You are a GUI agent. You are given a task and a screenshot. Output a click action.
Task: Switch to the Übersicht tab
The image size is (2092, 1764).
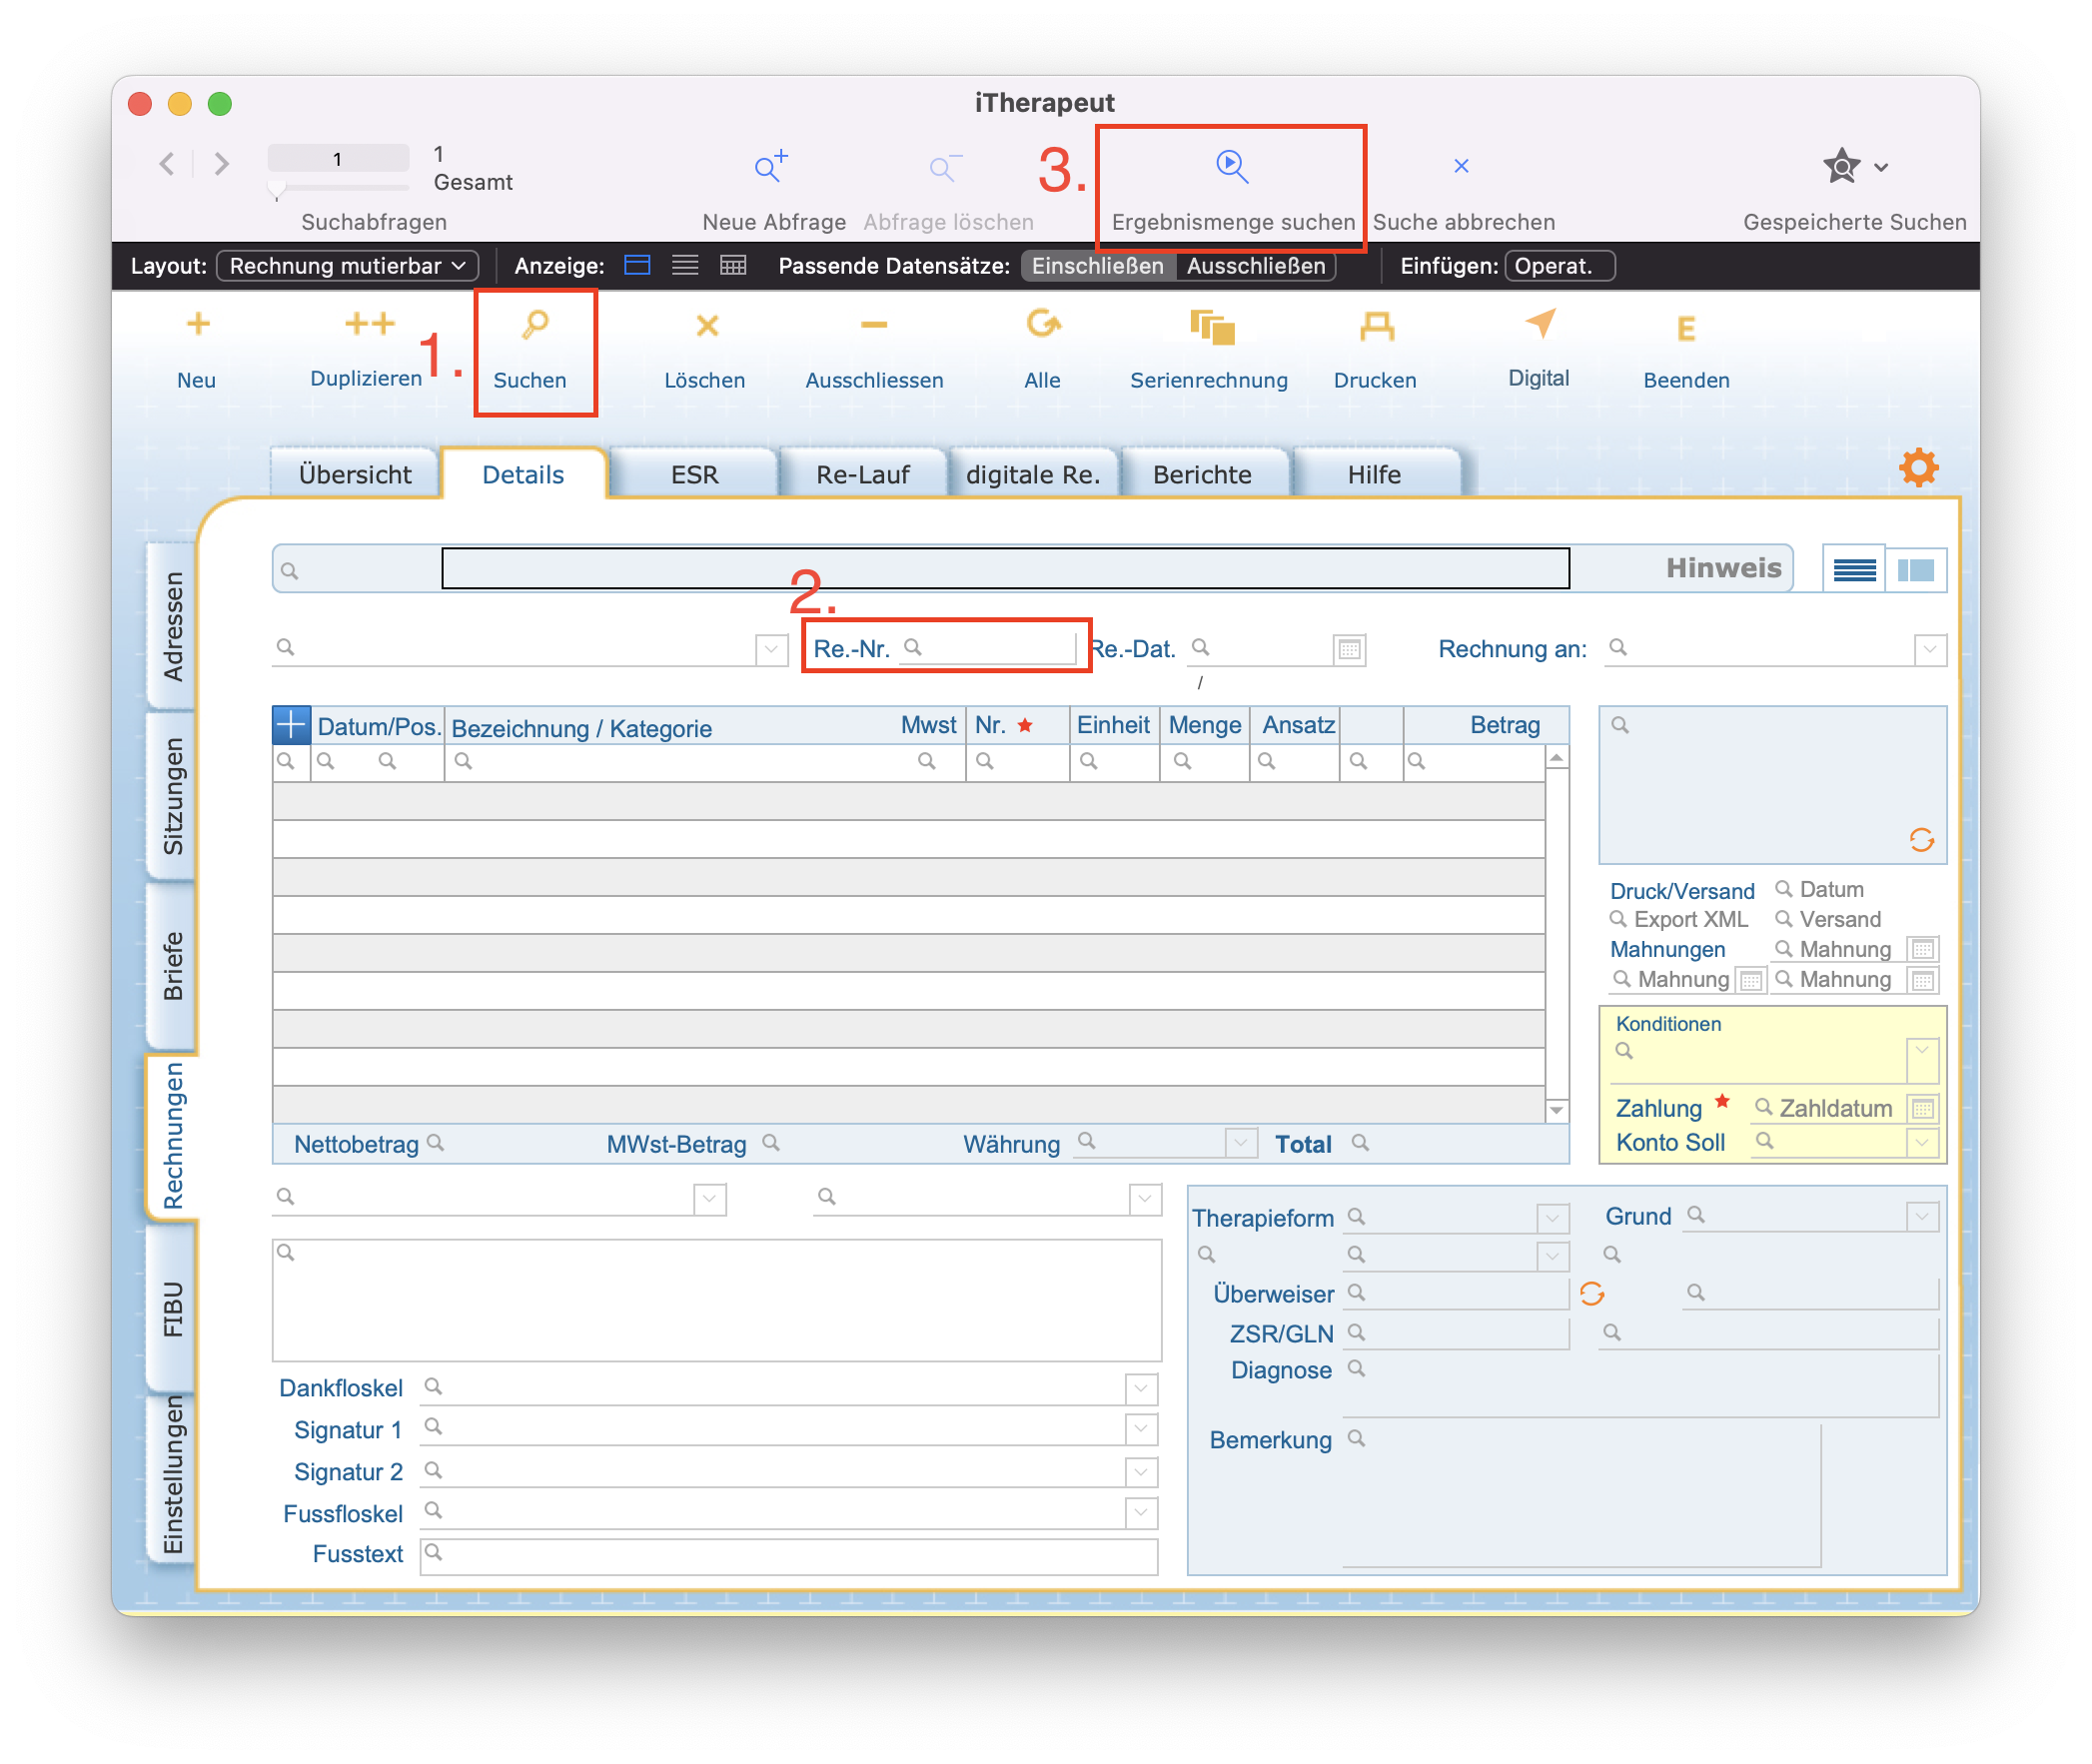point(355,475)
